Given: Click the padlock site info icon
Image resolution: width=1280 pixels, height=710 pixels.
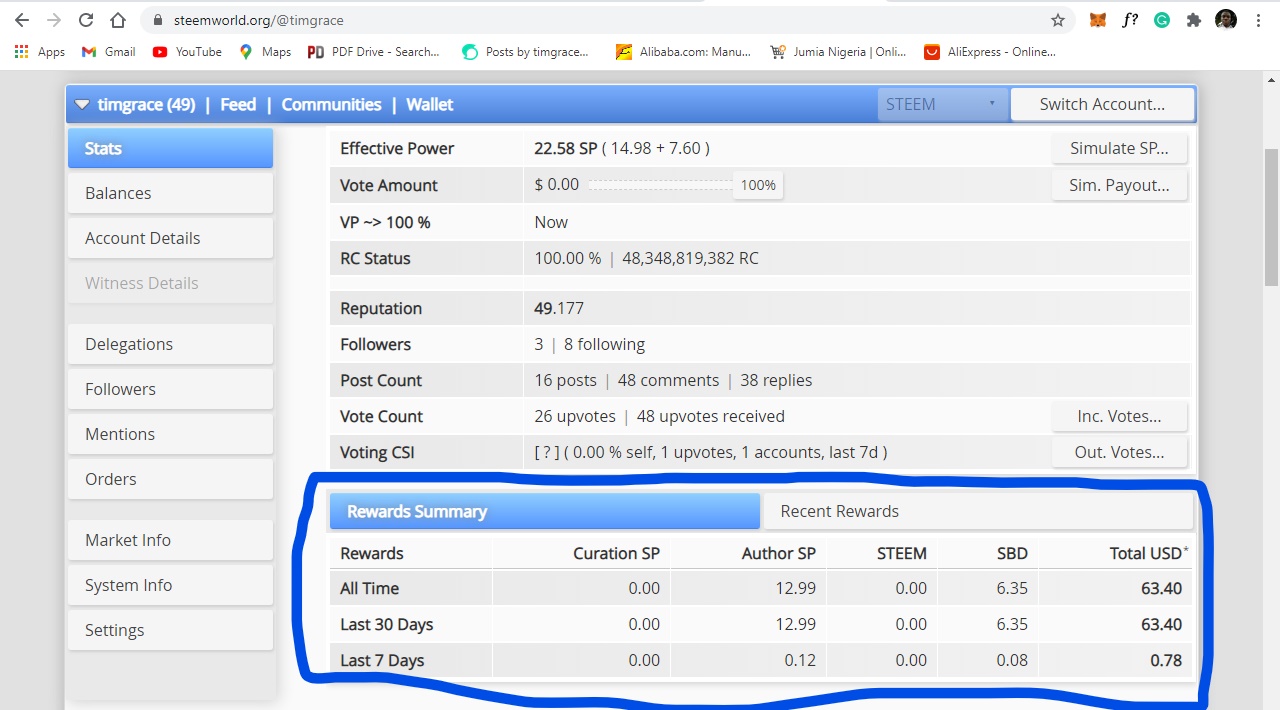Looking at the screenshot, I should pyautogui.click(x=157, y=20).
